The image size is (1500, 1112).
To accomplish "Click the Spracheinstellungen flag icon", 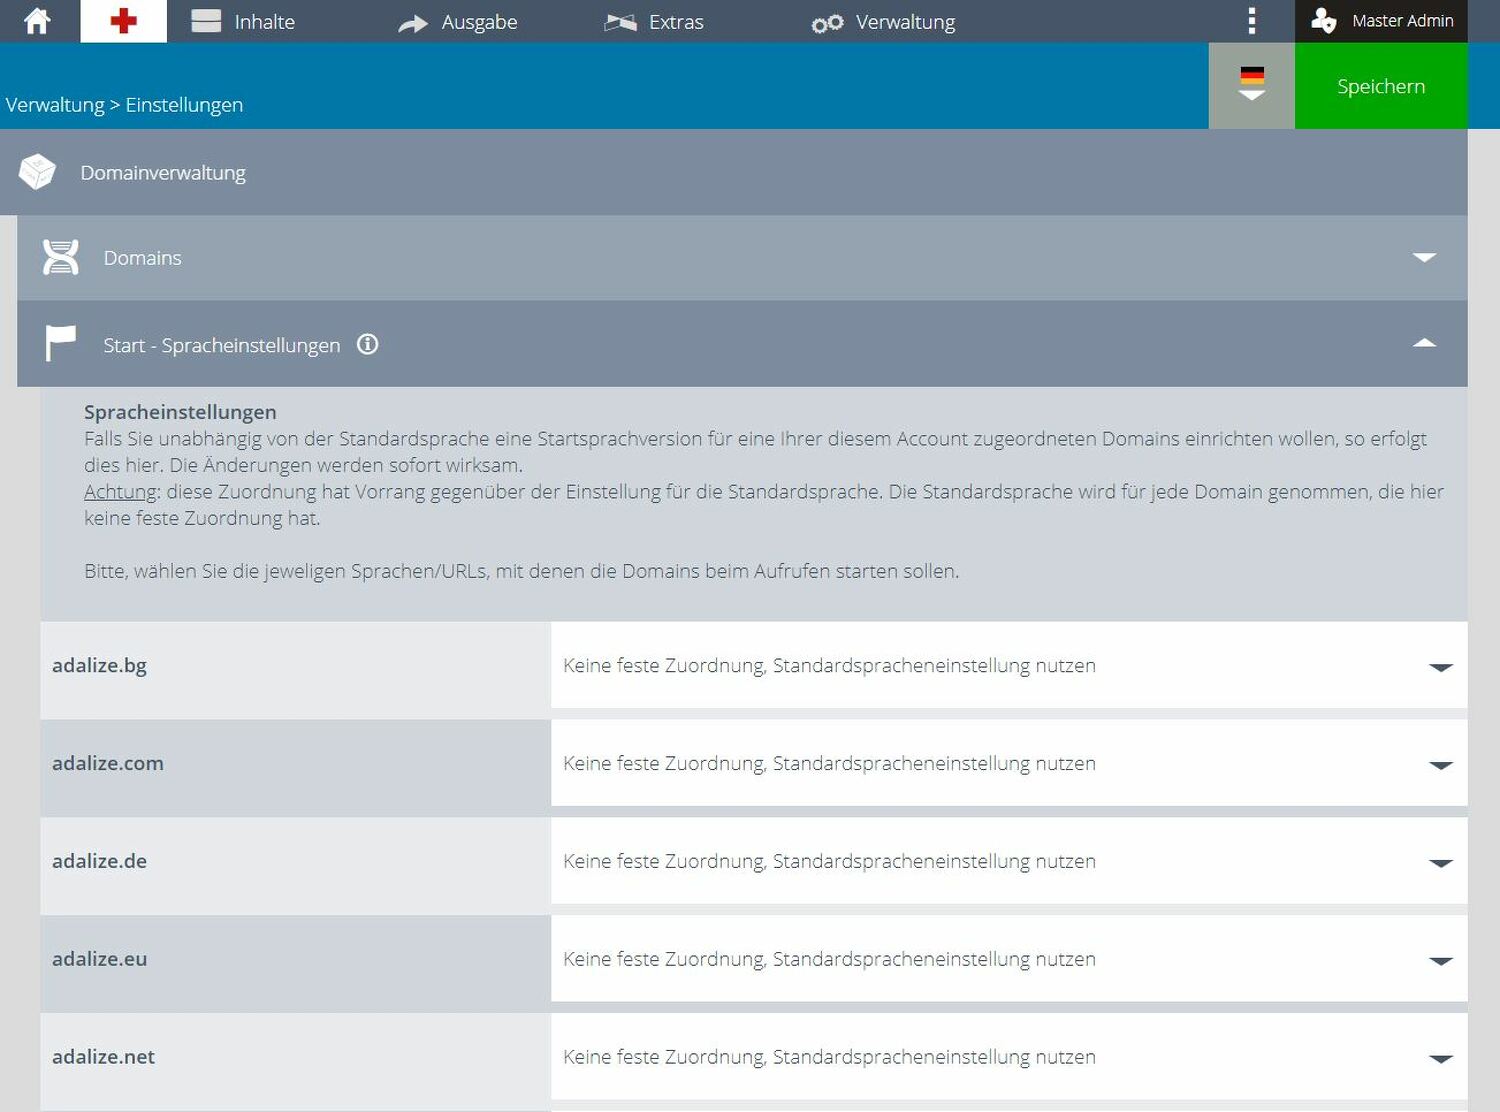I will pos(61,343).
